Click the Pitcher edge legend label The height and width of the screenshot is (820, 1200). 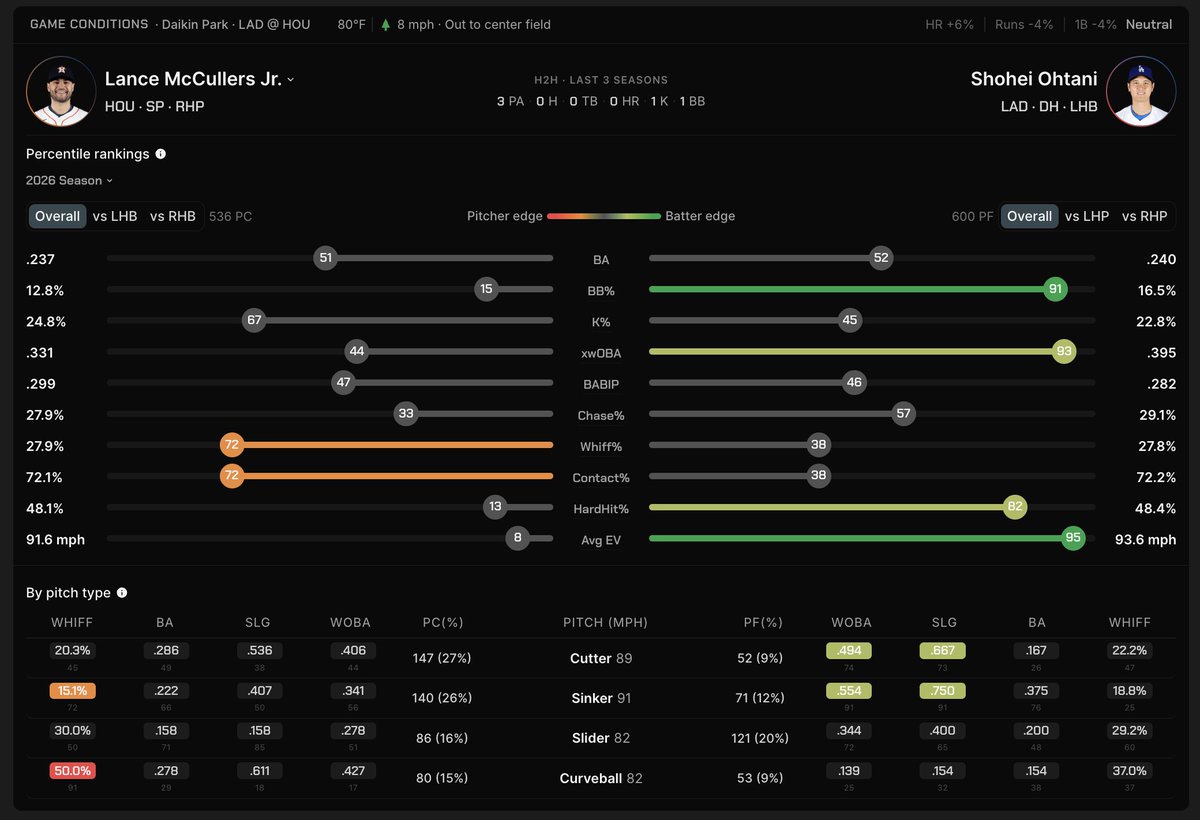(x=505, y=216)
